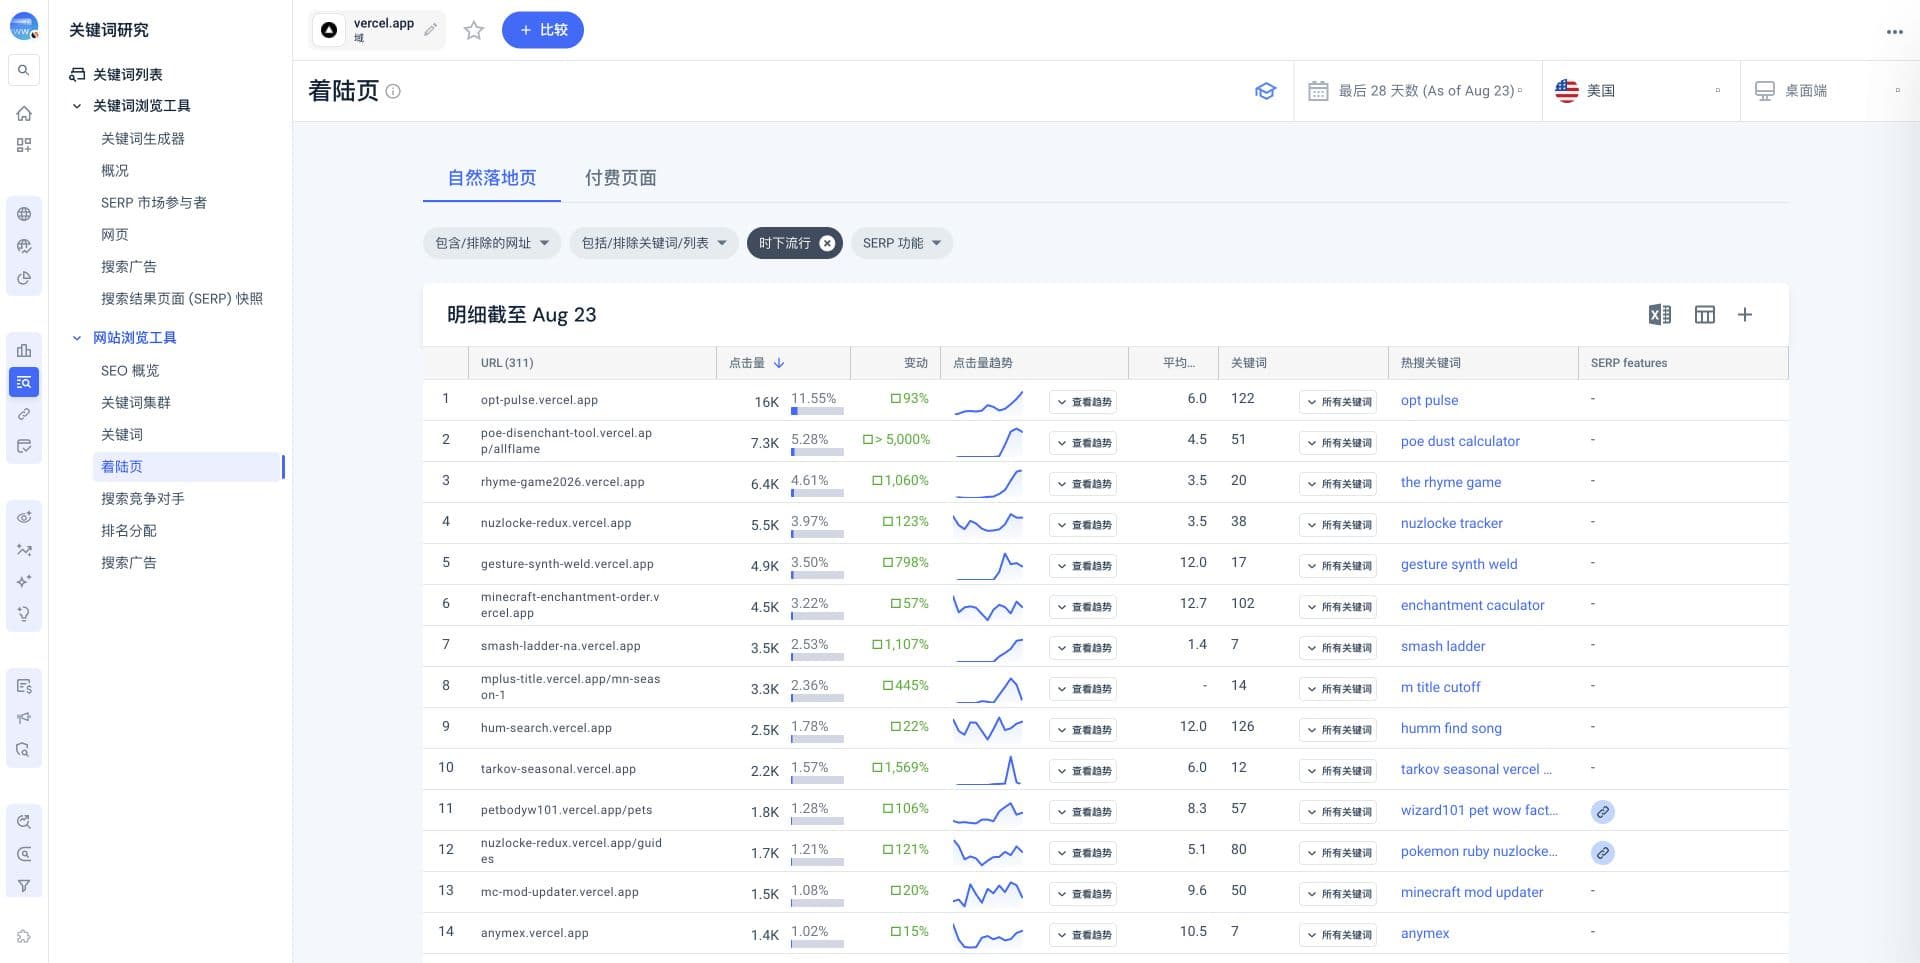Switch to the 自然落地页 tab
The width and height of the screenshot is (1920, 963).
[492, 178]
